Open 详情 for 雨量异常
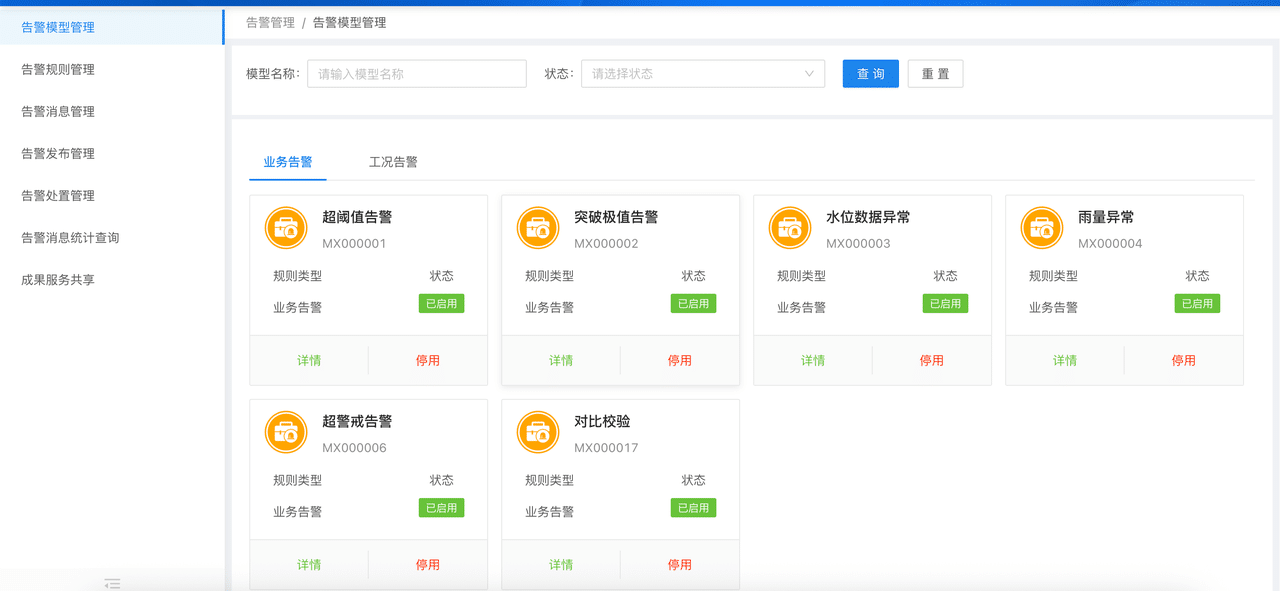1280x591 pixels. click(x=1065, y=360)
